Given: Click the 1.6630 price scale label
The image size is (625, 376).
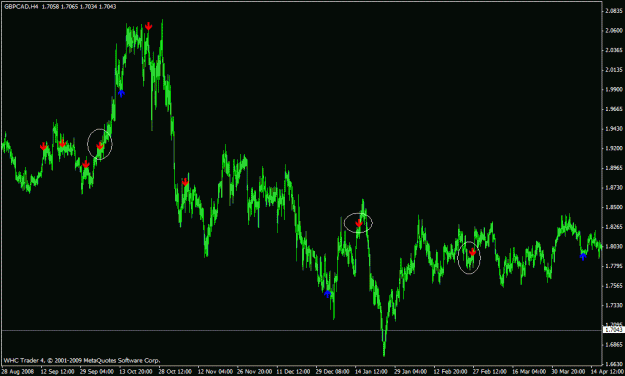Looking at the screenshot, I should pos(614,364).
